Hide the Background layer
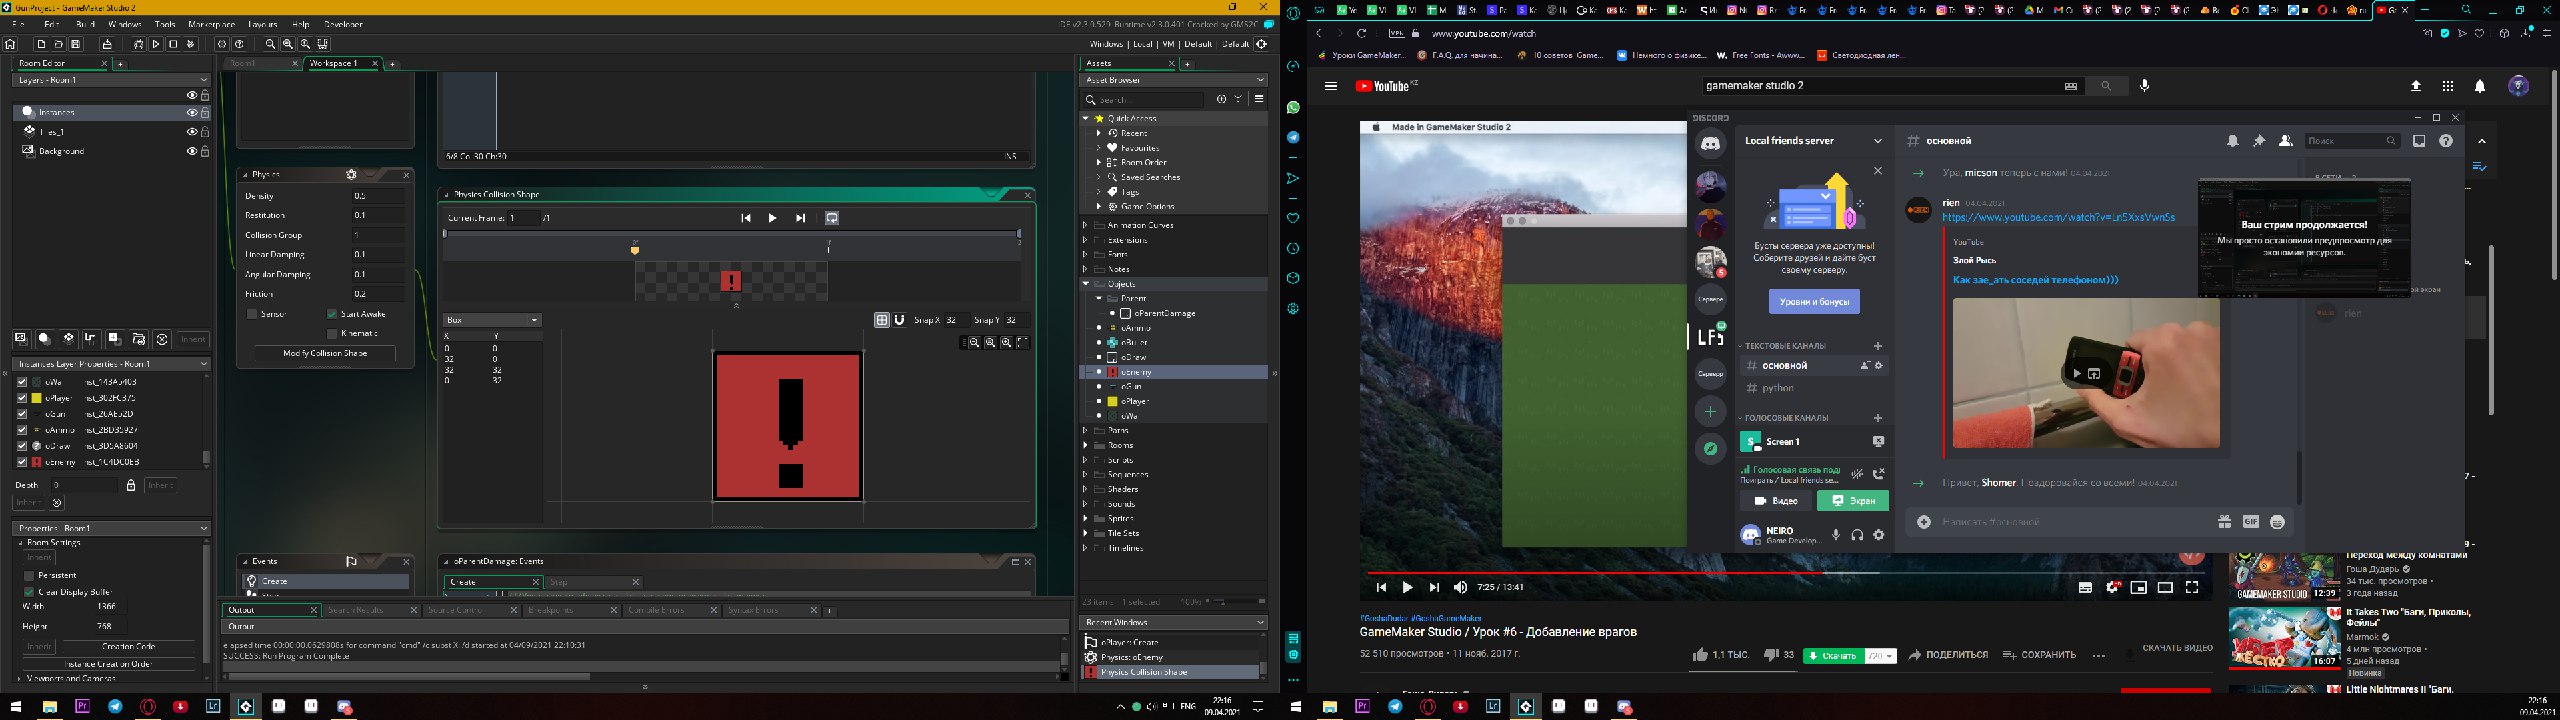 pos(191,151)
